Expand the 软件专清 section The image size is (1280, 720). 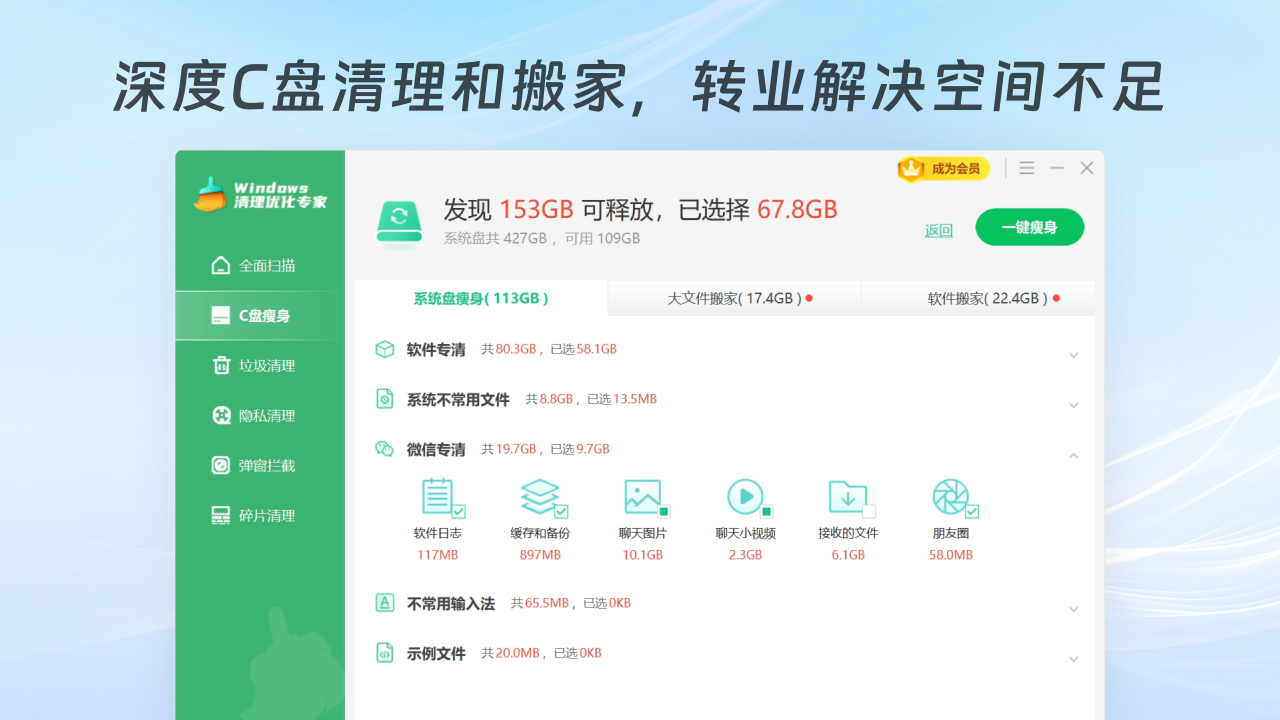[x=1074, y=355]
